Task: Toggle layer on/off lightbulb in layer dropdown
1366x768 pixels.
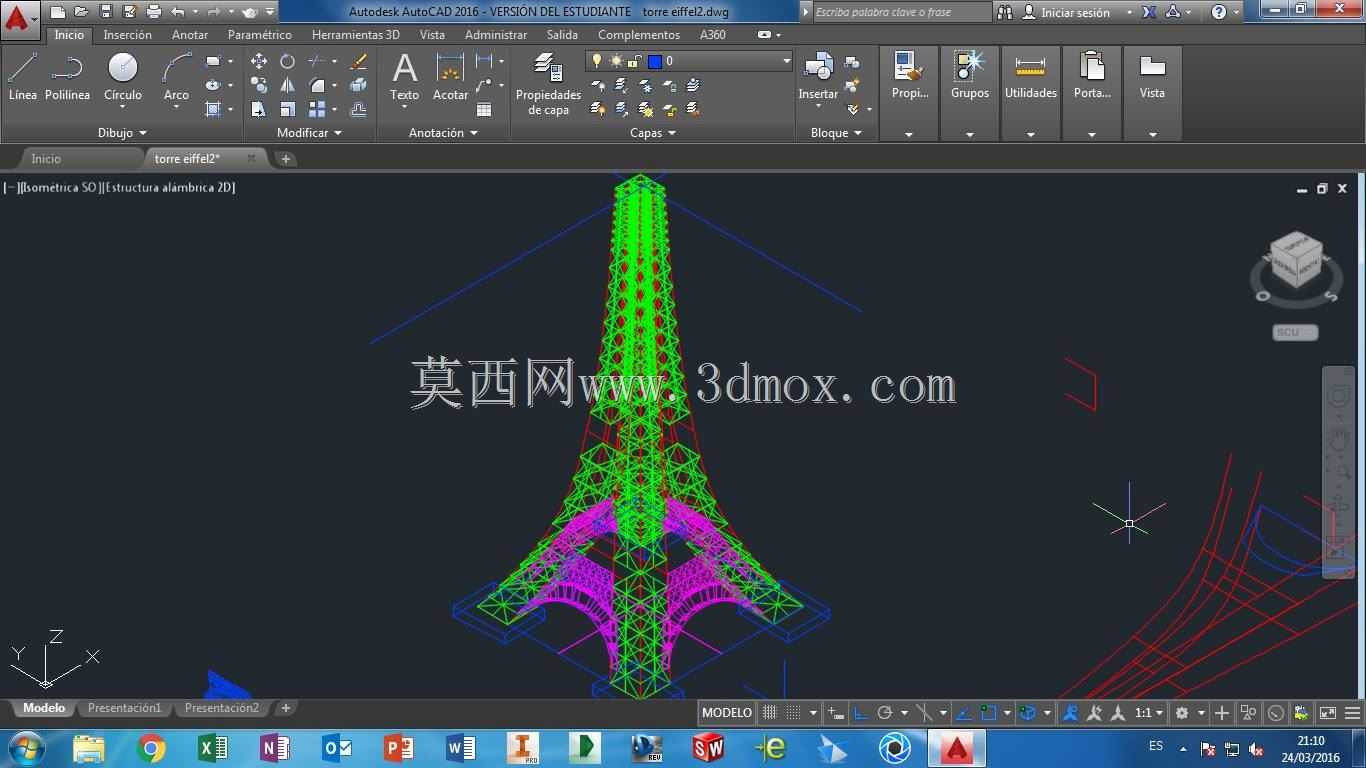Action: [598, 61]
